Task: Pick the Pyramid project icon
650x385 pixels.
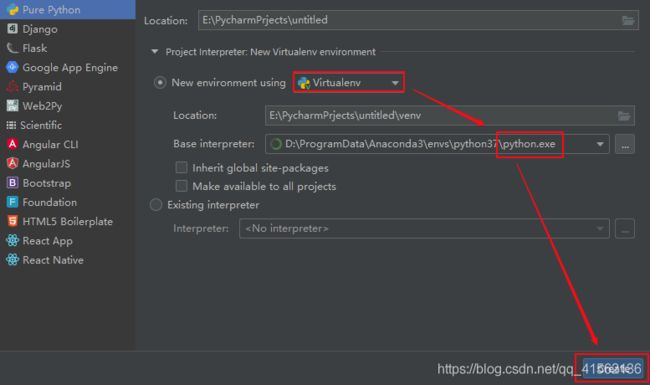Action: pos(12,86)
